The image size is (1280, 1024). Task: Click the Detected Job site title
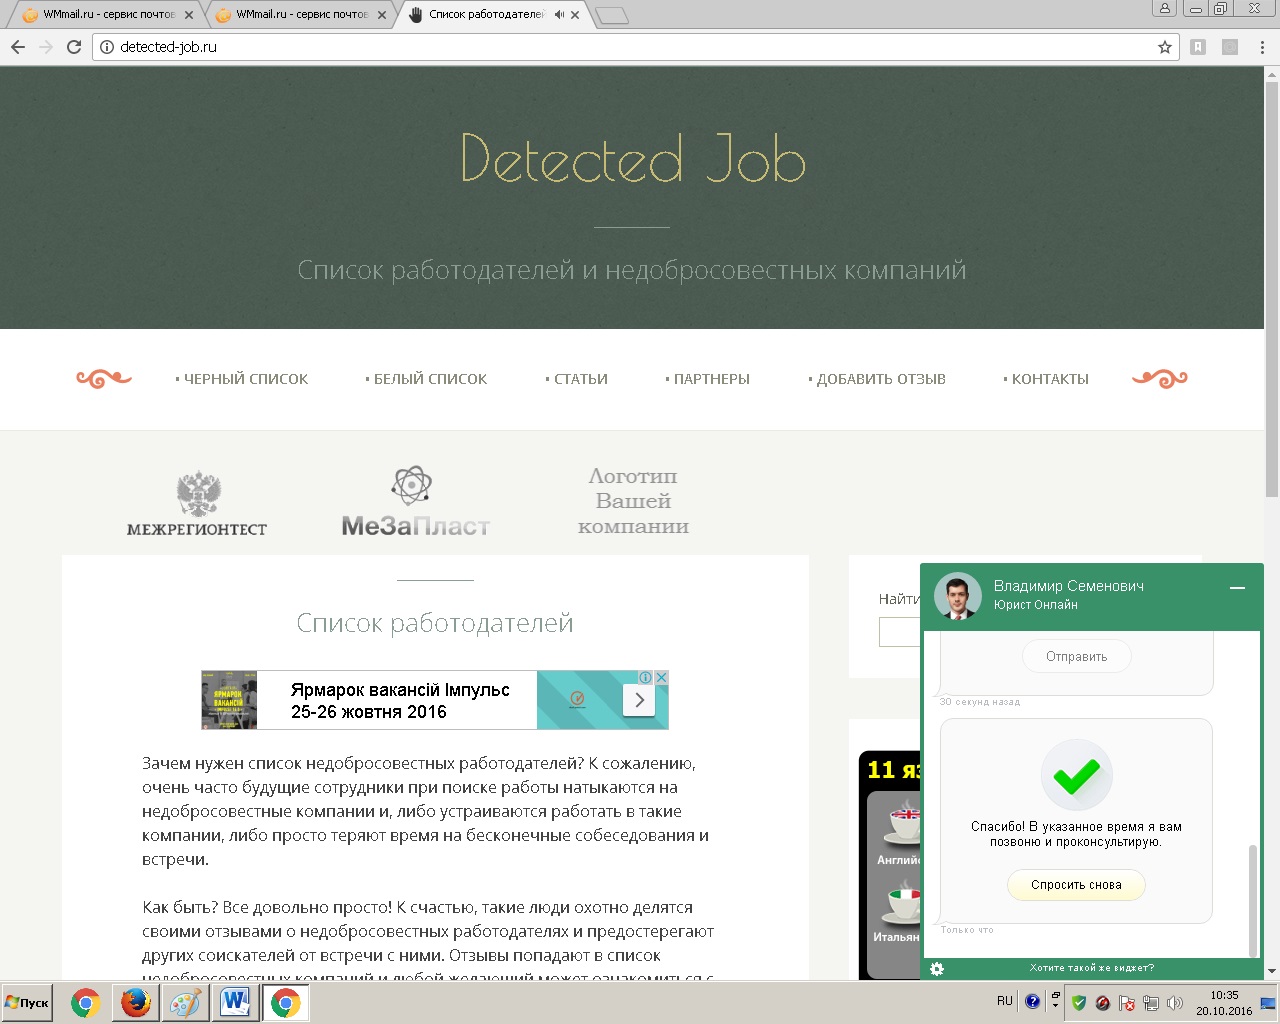pyautogui.click(x=633, y=160)
